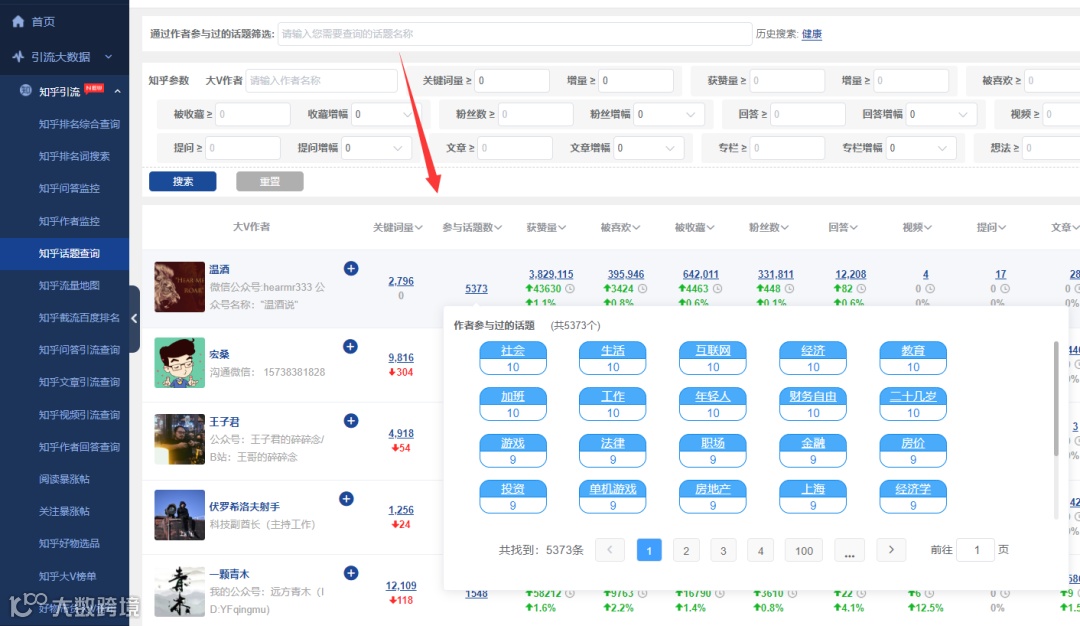Open 知乎文章引流查询 menu item
Screen dimensions: 1080x626
[79, 382]
